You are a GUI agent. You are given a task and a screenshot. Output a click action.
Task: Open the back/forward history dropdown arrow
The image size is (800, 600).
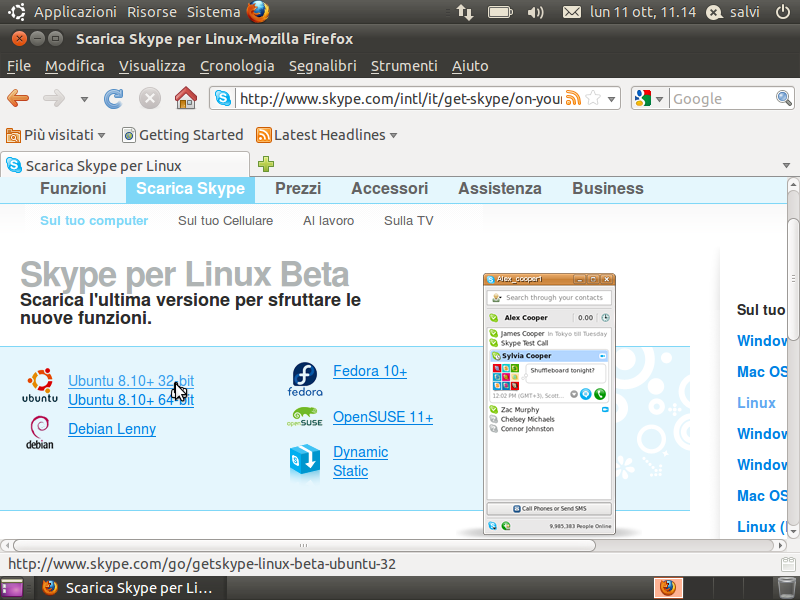84,99
